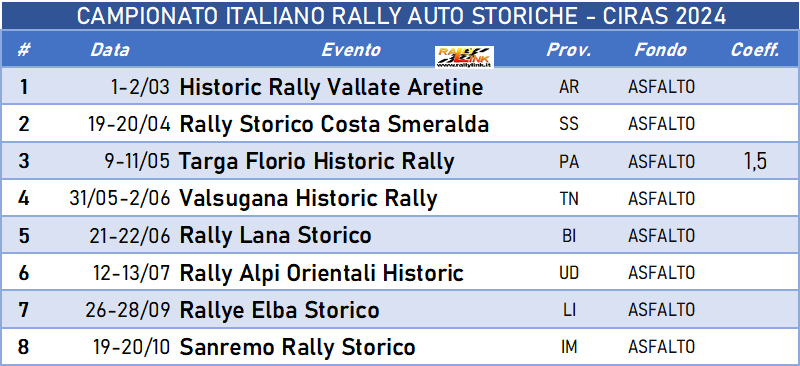The image size is (800, 366).
Task: Click the Prov. column header
Action: pos(569,50)
